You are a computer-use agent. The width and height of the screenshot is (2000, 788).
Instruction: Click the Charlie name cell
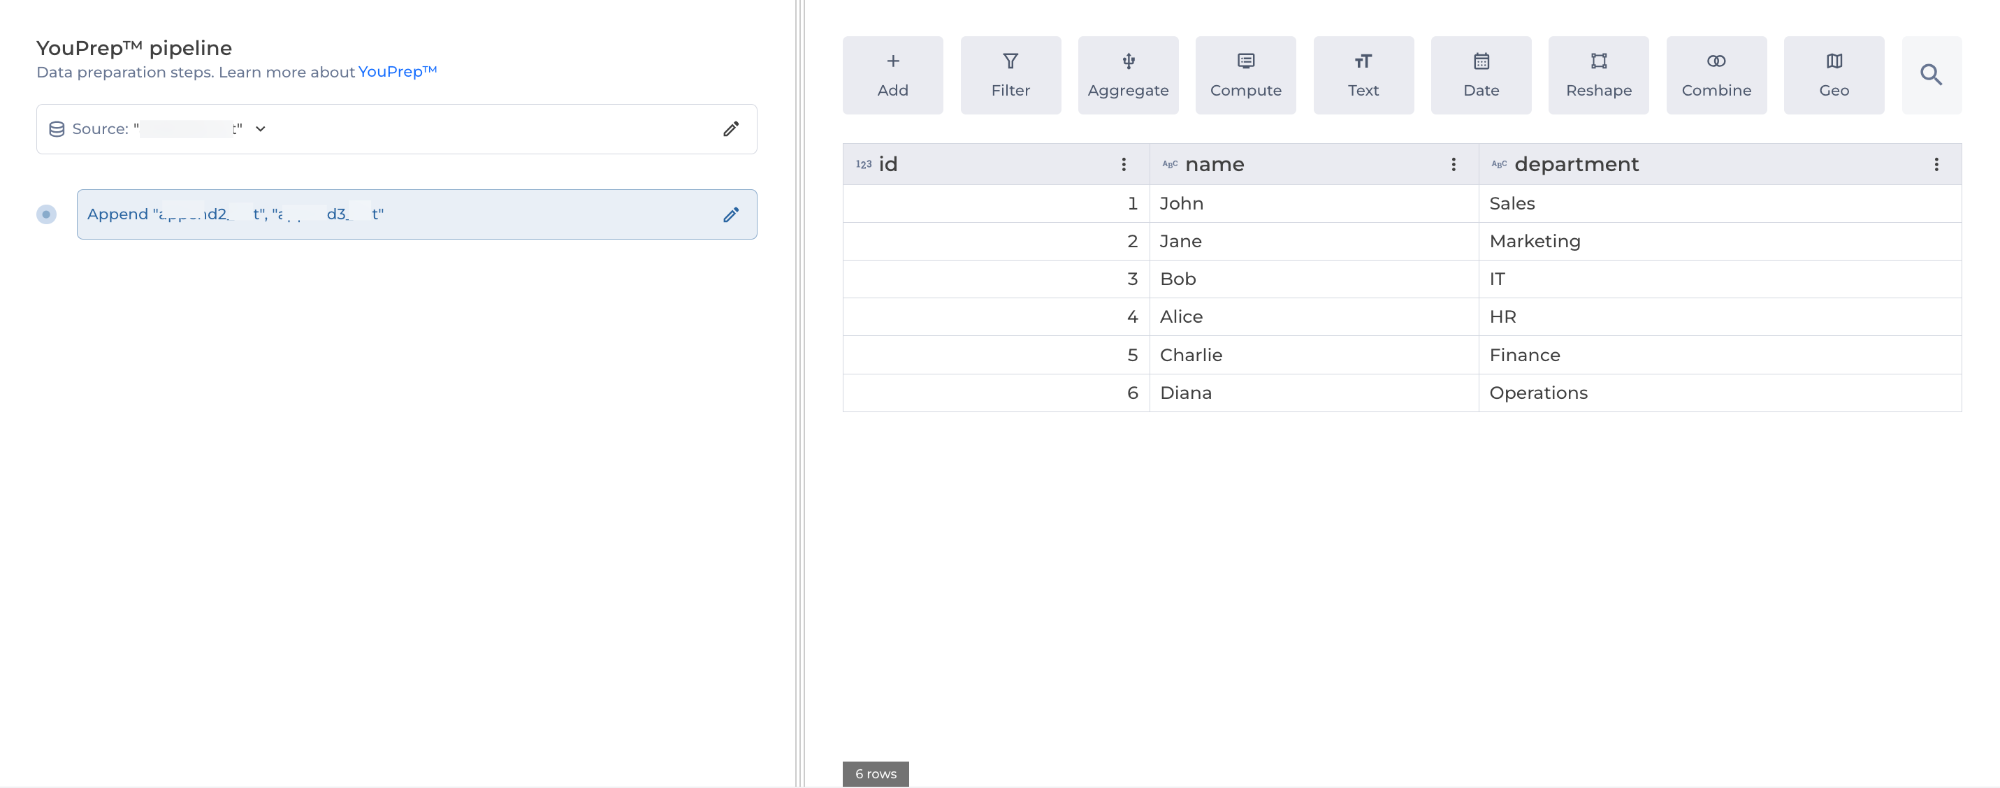tap(1191, 355)
